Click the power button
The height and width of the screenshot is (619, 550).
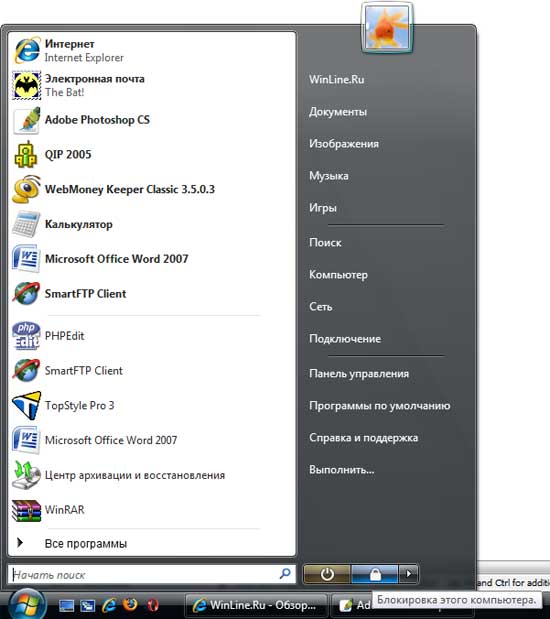327,574
